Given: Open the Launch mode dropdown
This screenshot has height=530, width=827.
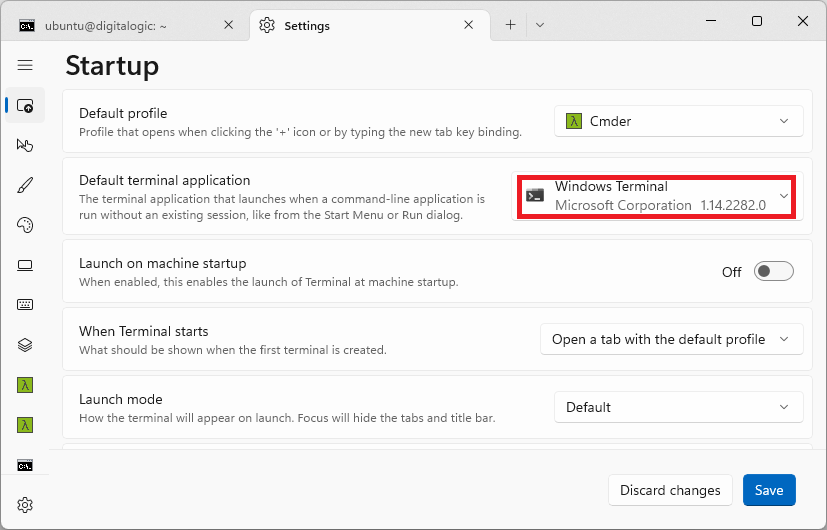Looking at the screenshot, I should [679, 407].
